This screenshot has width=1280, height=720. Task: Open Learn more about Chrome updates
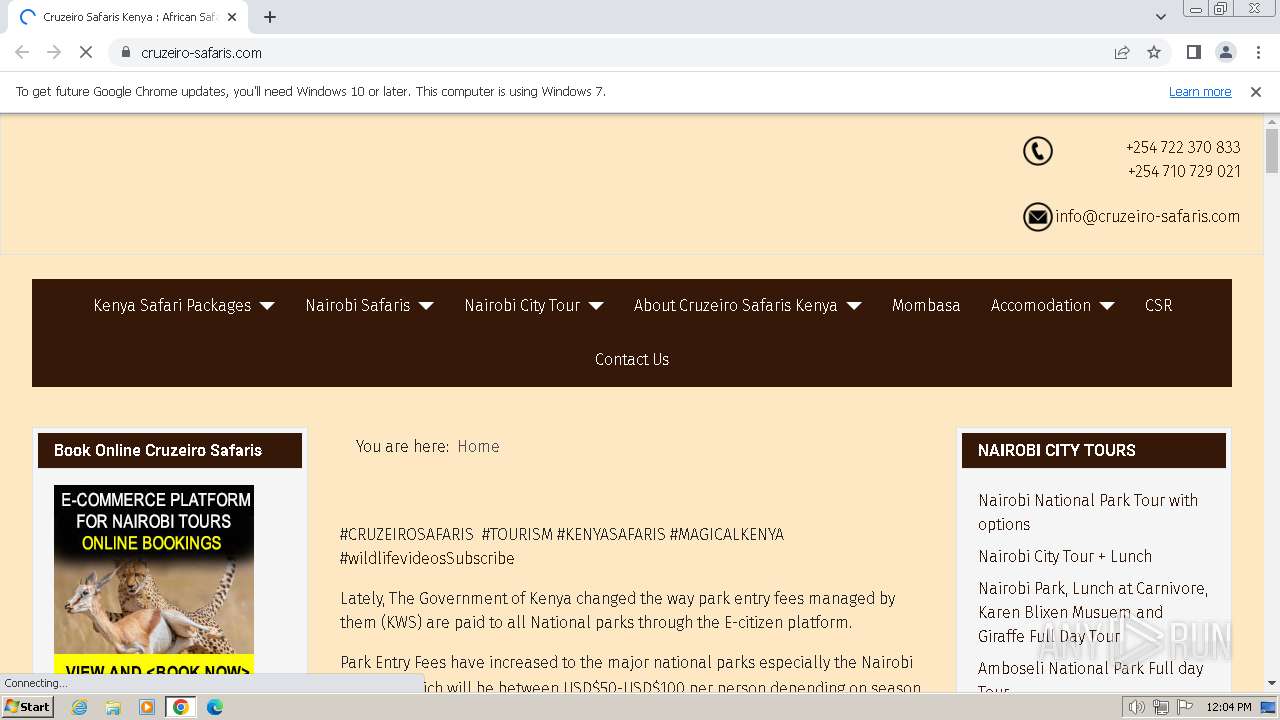[1200, 92]
